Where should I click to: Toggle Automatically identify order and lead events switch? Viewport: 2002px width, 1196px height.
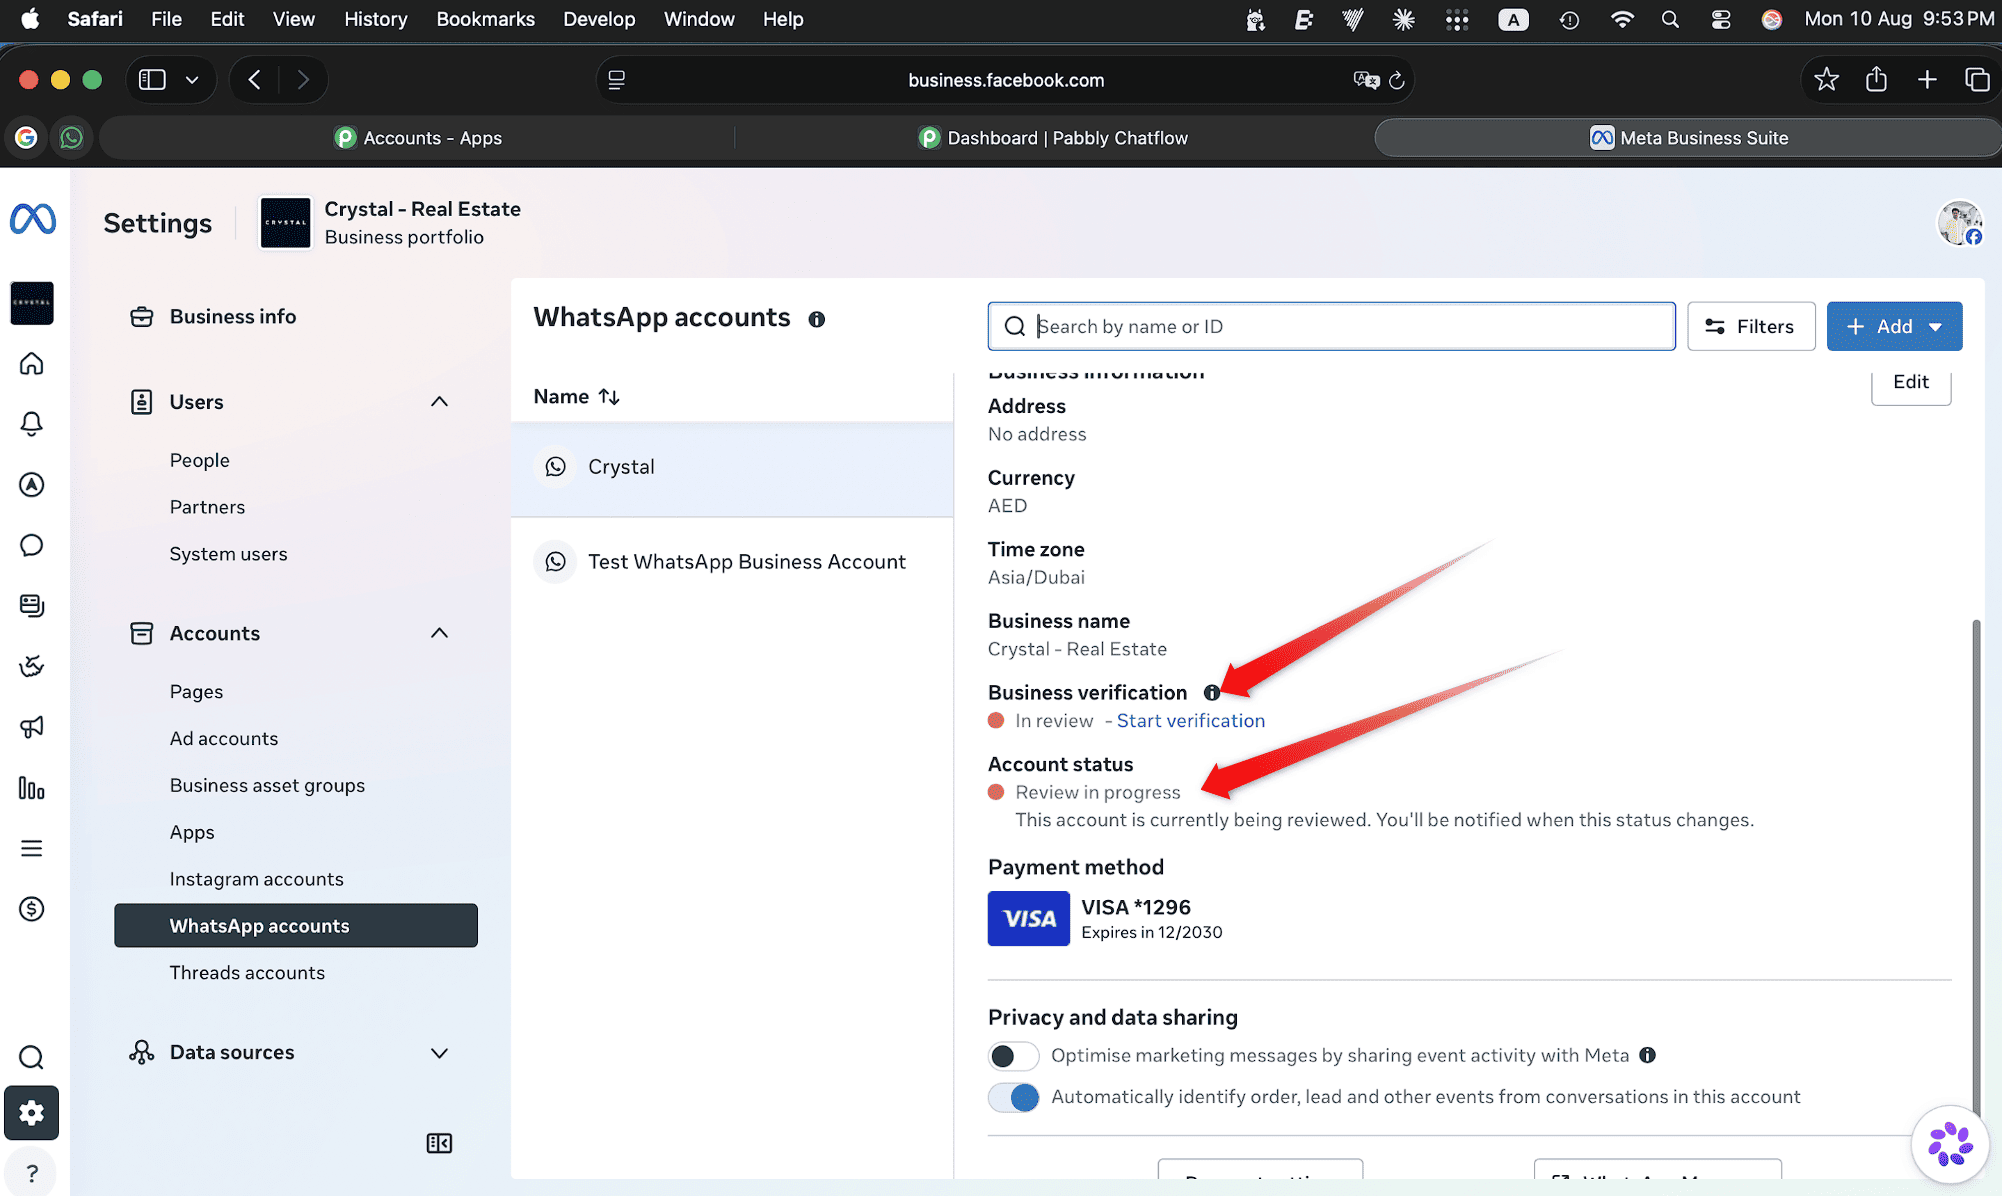pyautogui.click(x=1013, y=1097)
